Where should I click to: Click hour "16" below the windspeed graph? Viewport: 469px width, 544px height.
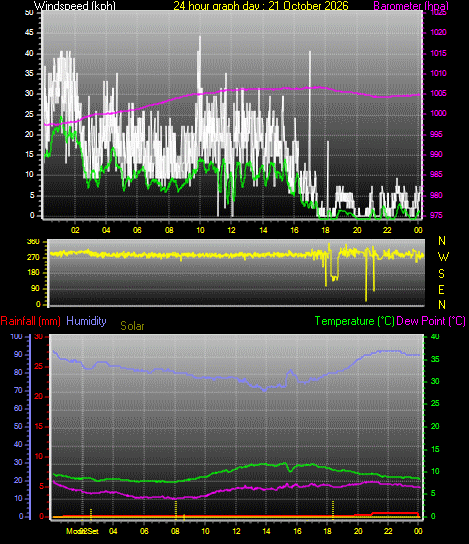(295, 230)
